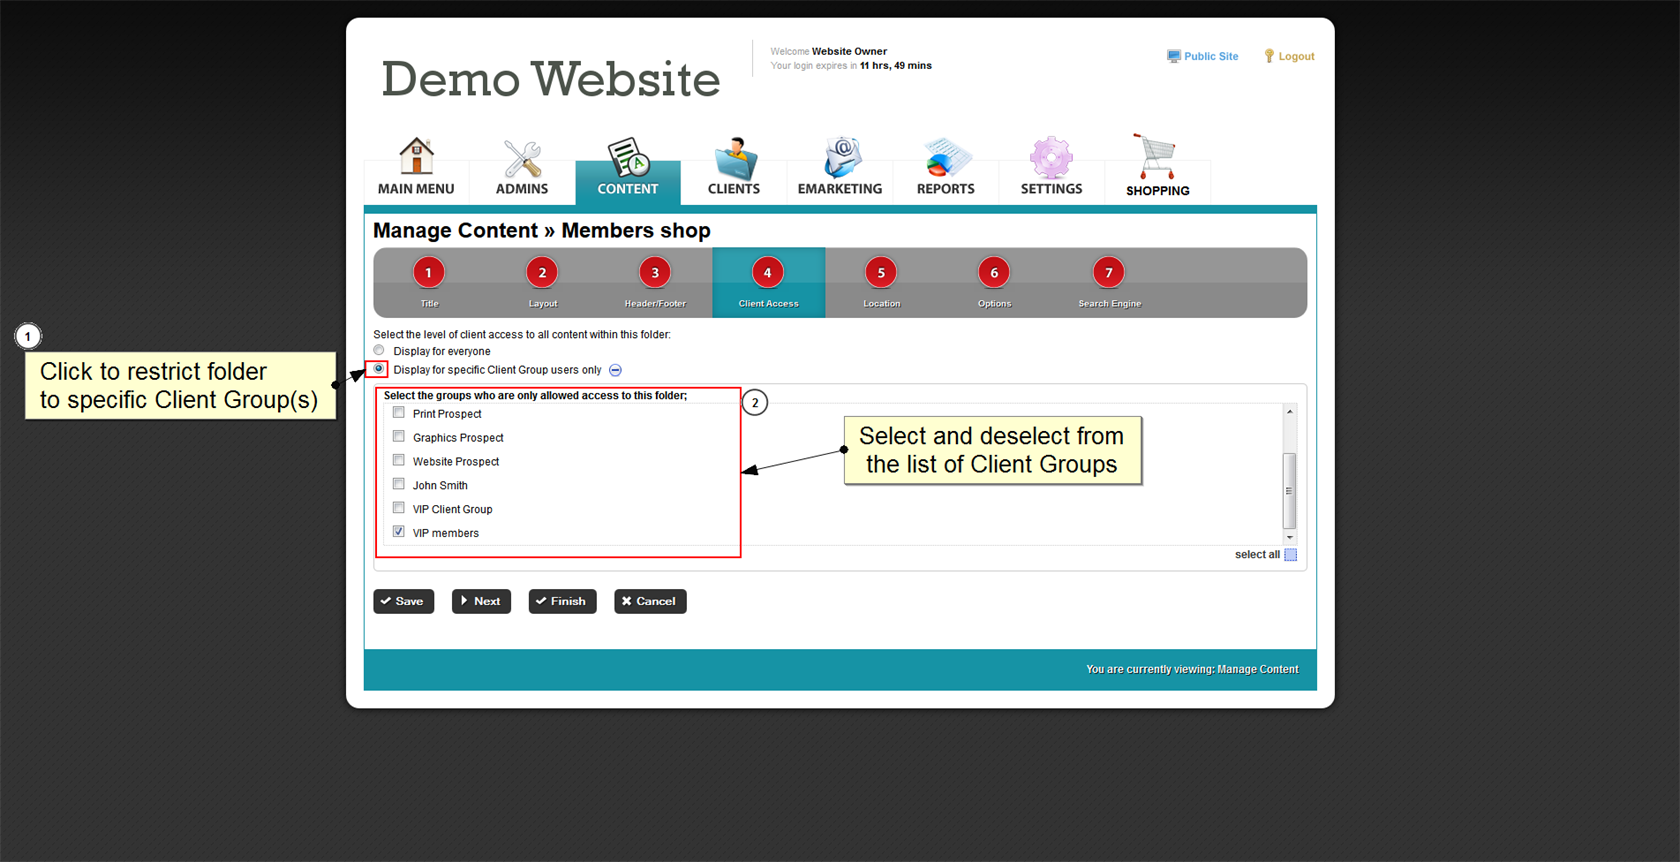The image size is (1680, 862).
Task: Open the Reports chart icon
Action: point(945,158)
